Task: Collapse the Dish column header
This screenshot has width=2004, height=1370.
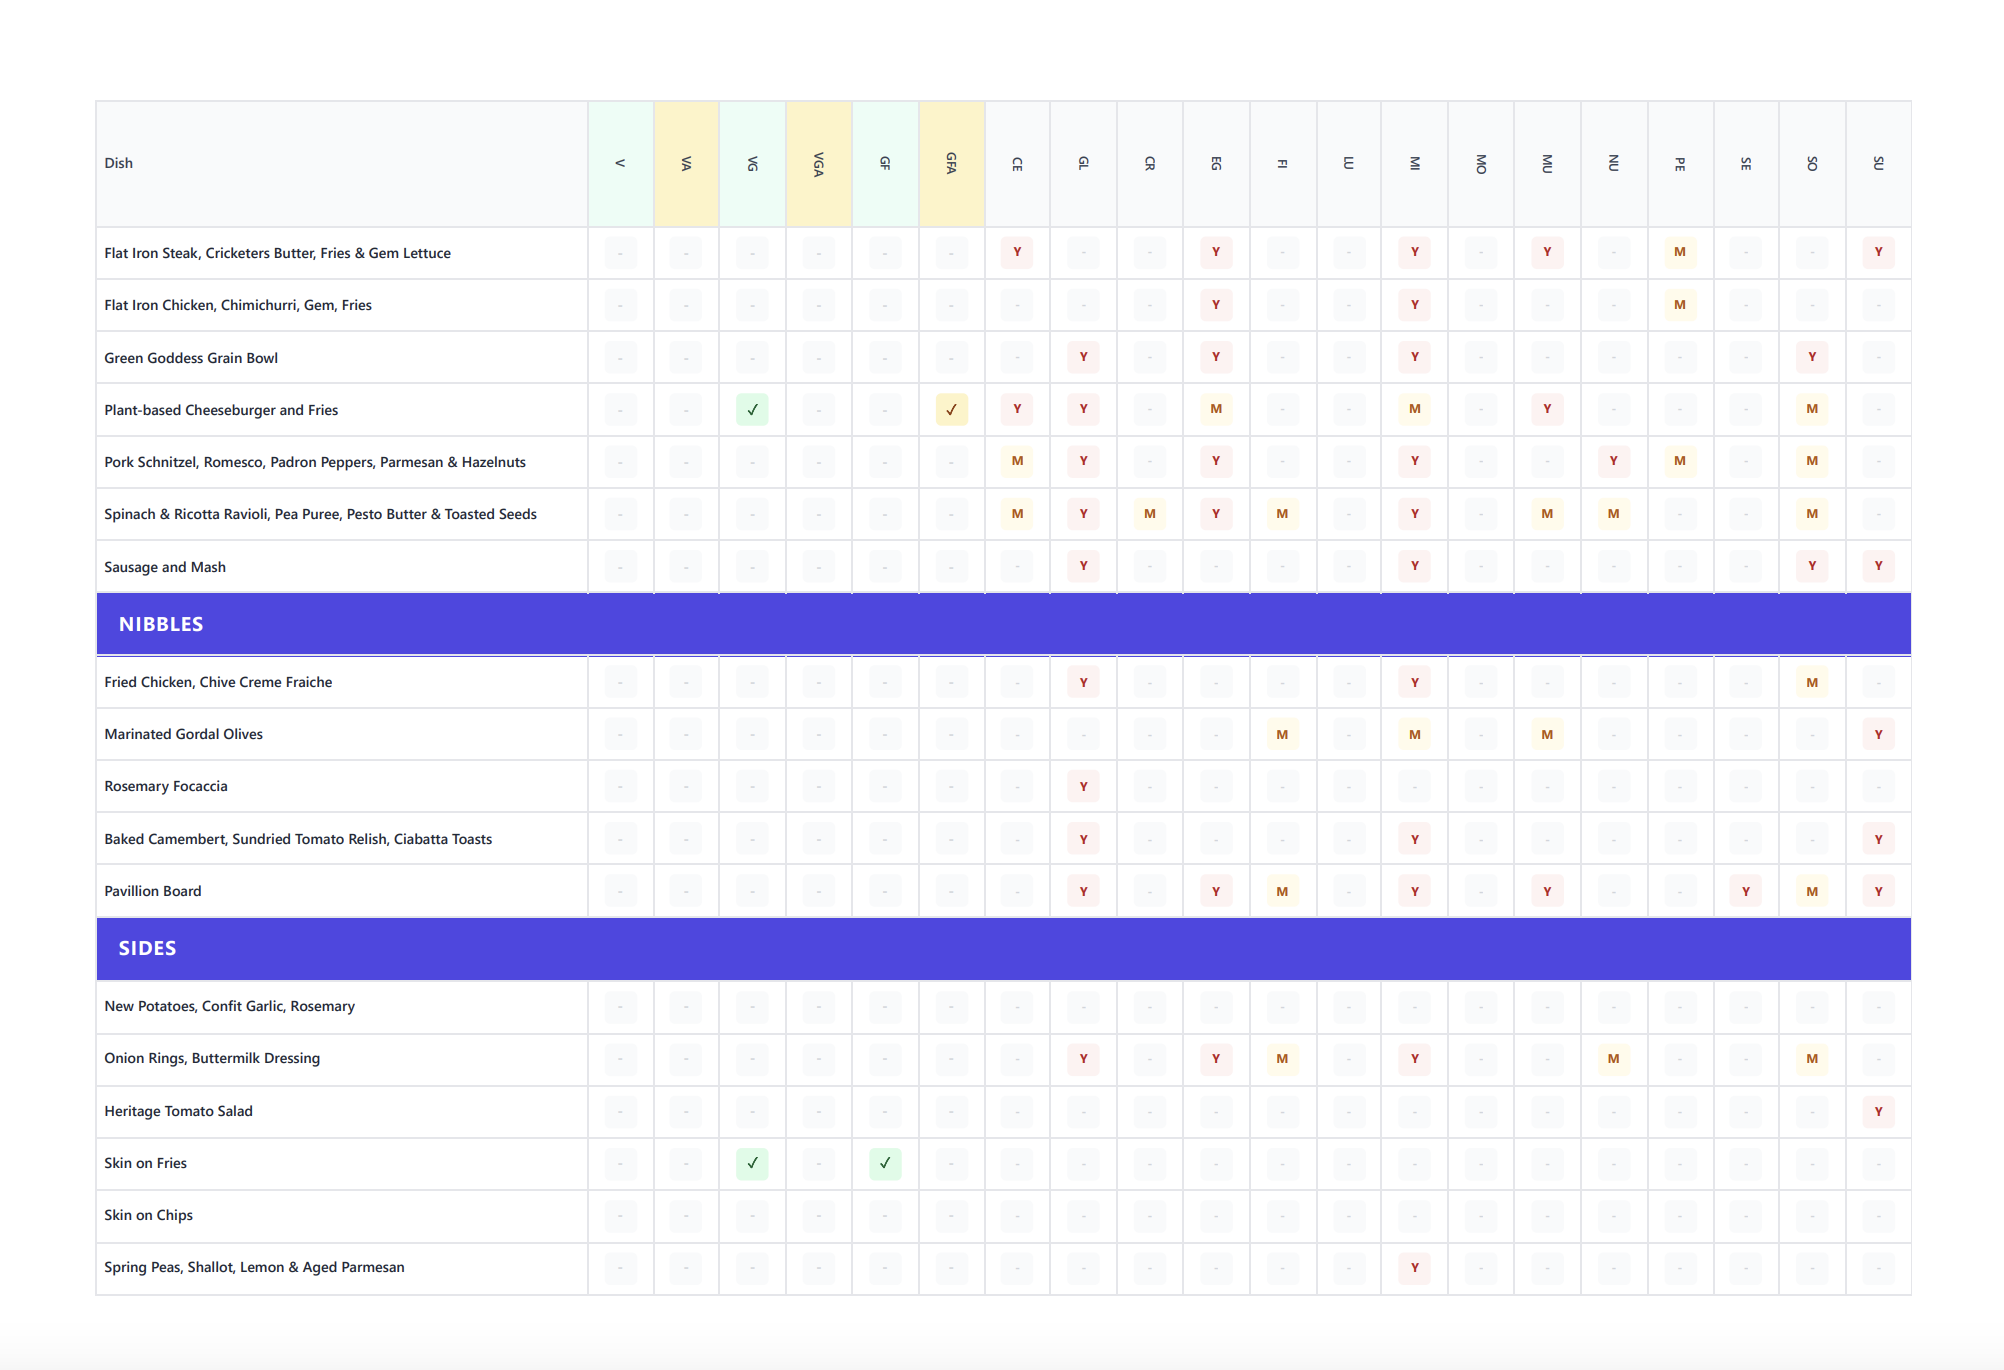Action: pyautogui.click(x=118, y=162)
